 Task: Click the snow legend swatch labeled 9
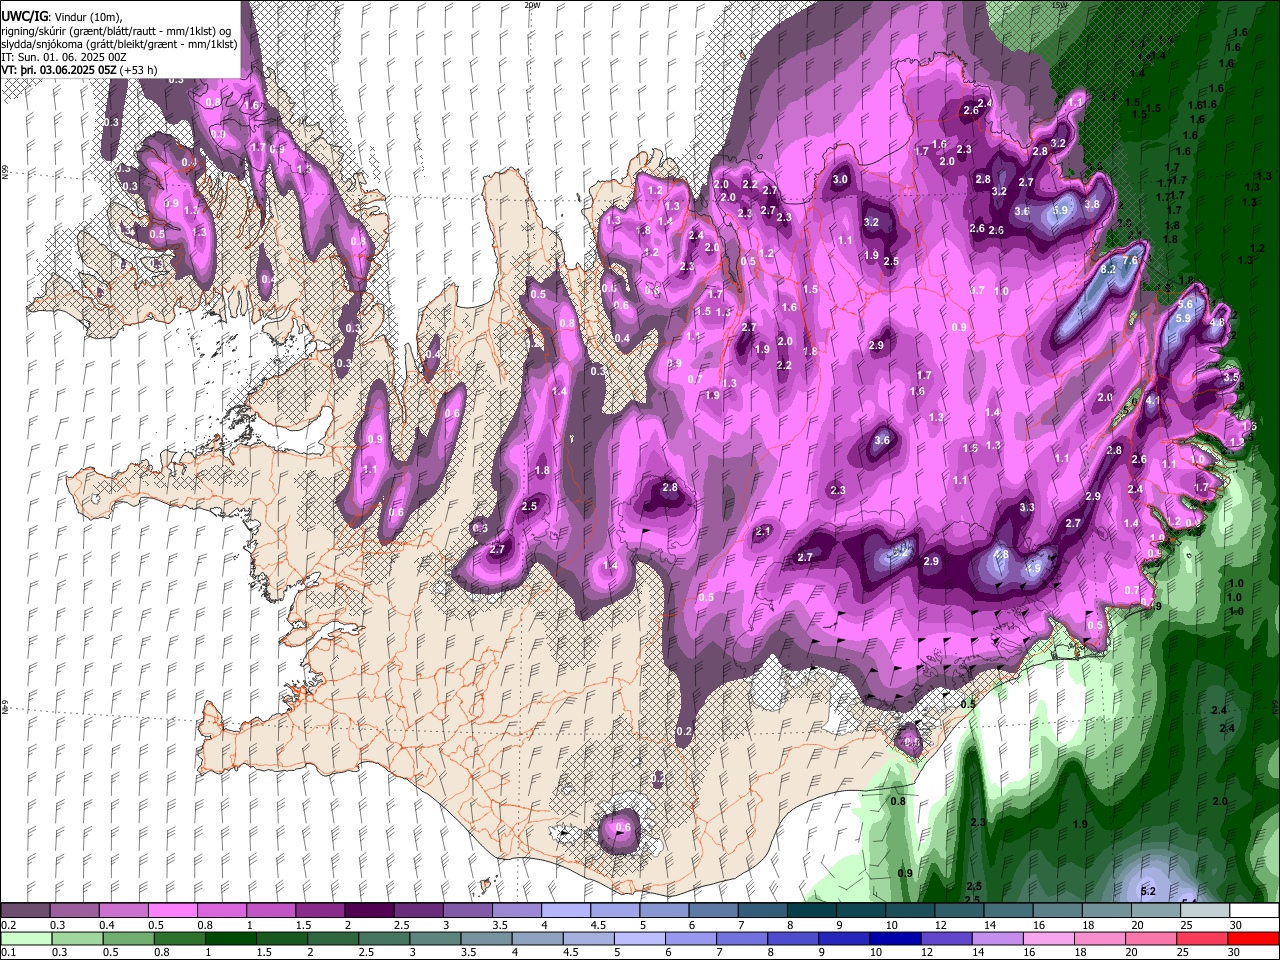click(x=860, y=911)
